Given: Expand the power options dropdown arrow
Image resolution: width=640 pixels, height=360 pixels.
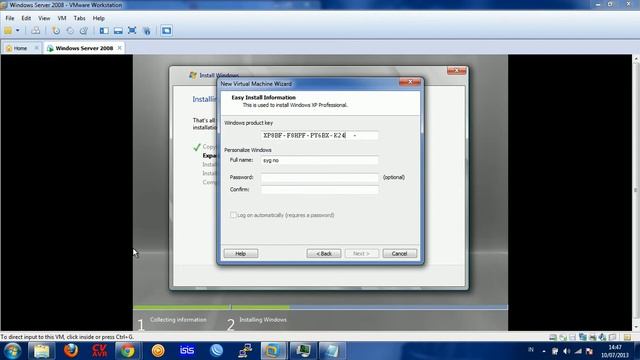Looking at the screenshot, I should point(18,31).
